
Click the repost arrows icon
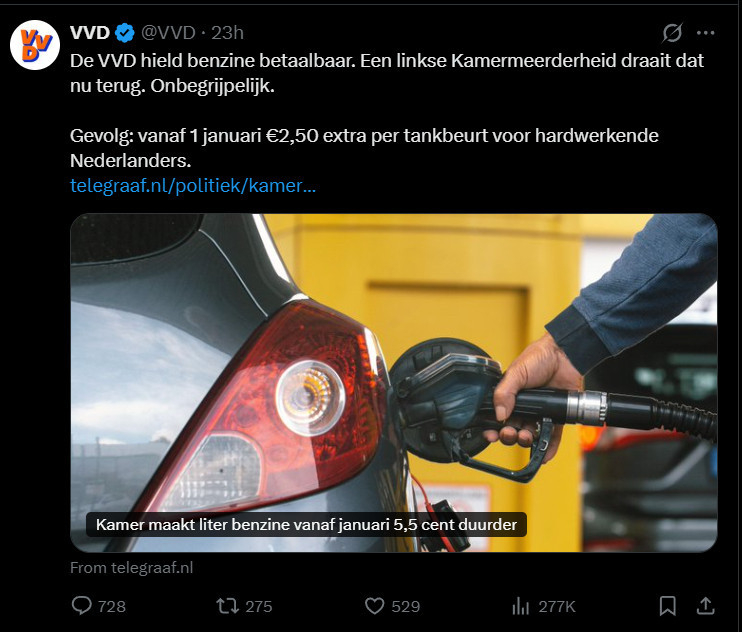click(227, 606)
